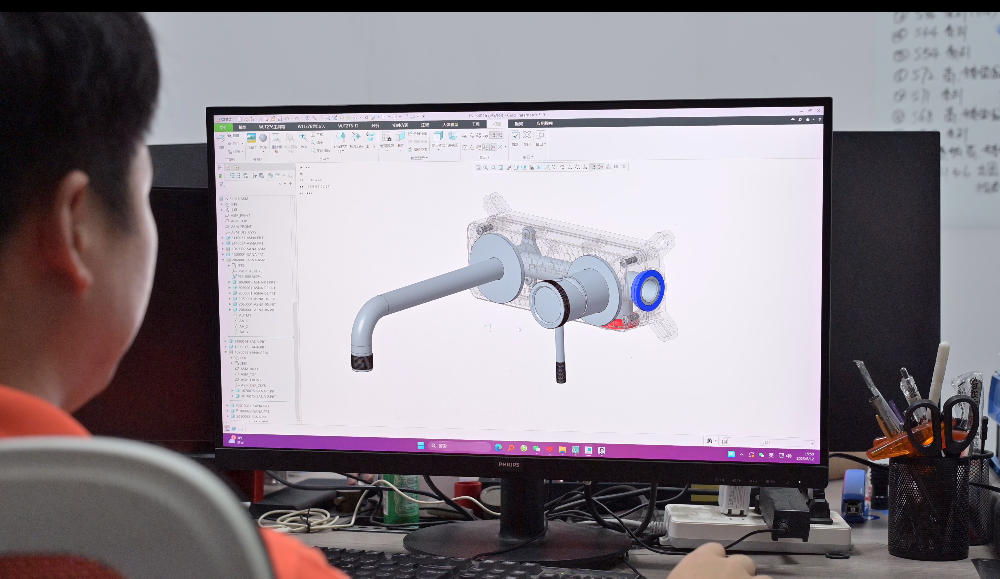Select the blue highlighted ring on the model
Image resolution: width=1000 pixels, height=579 pixels.
click(x=648, y=290)
